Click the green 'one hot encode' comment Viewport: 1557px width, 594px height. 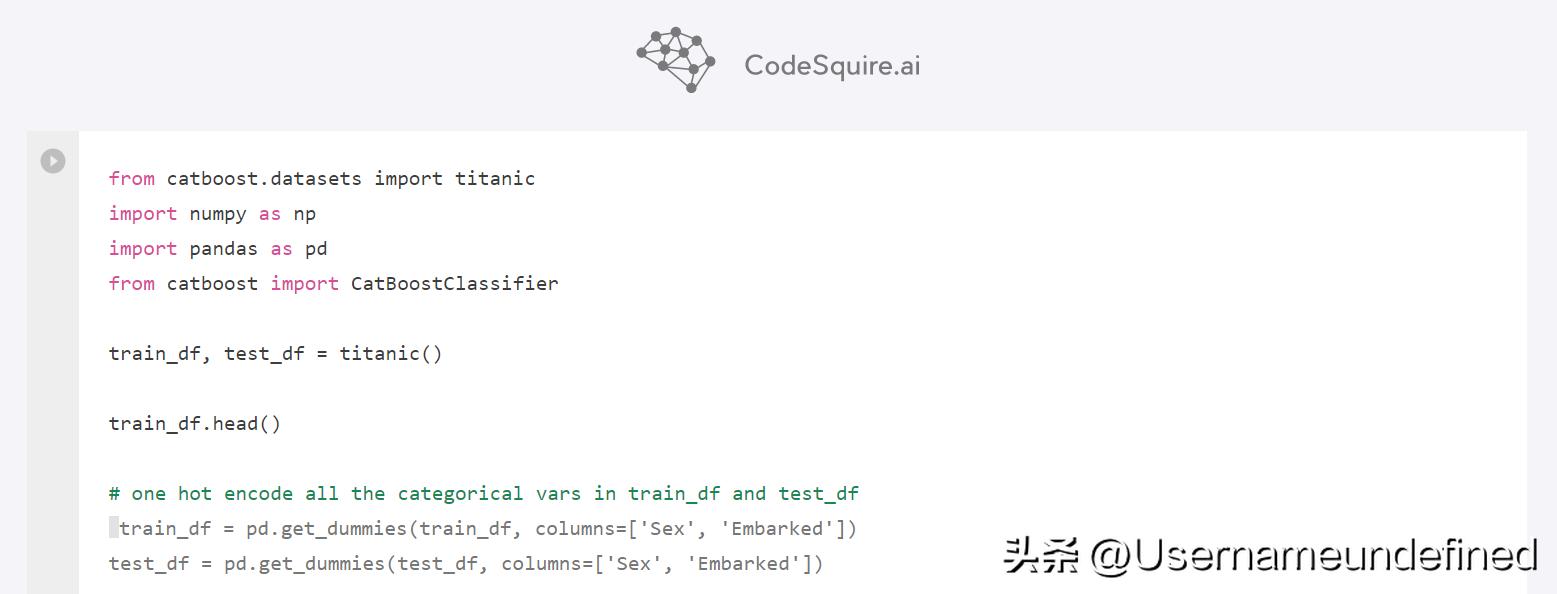[483, 494]
